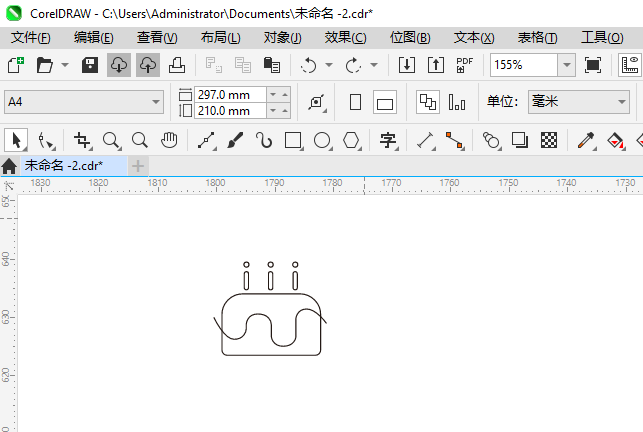The image size is (643, 432).
Task: Select the Shape node editing tool
Action: coord(45,140)
